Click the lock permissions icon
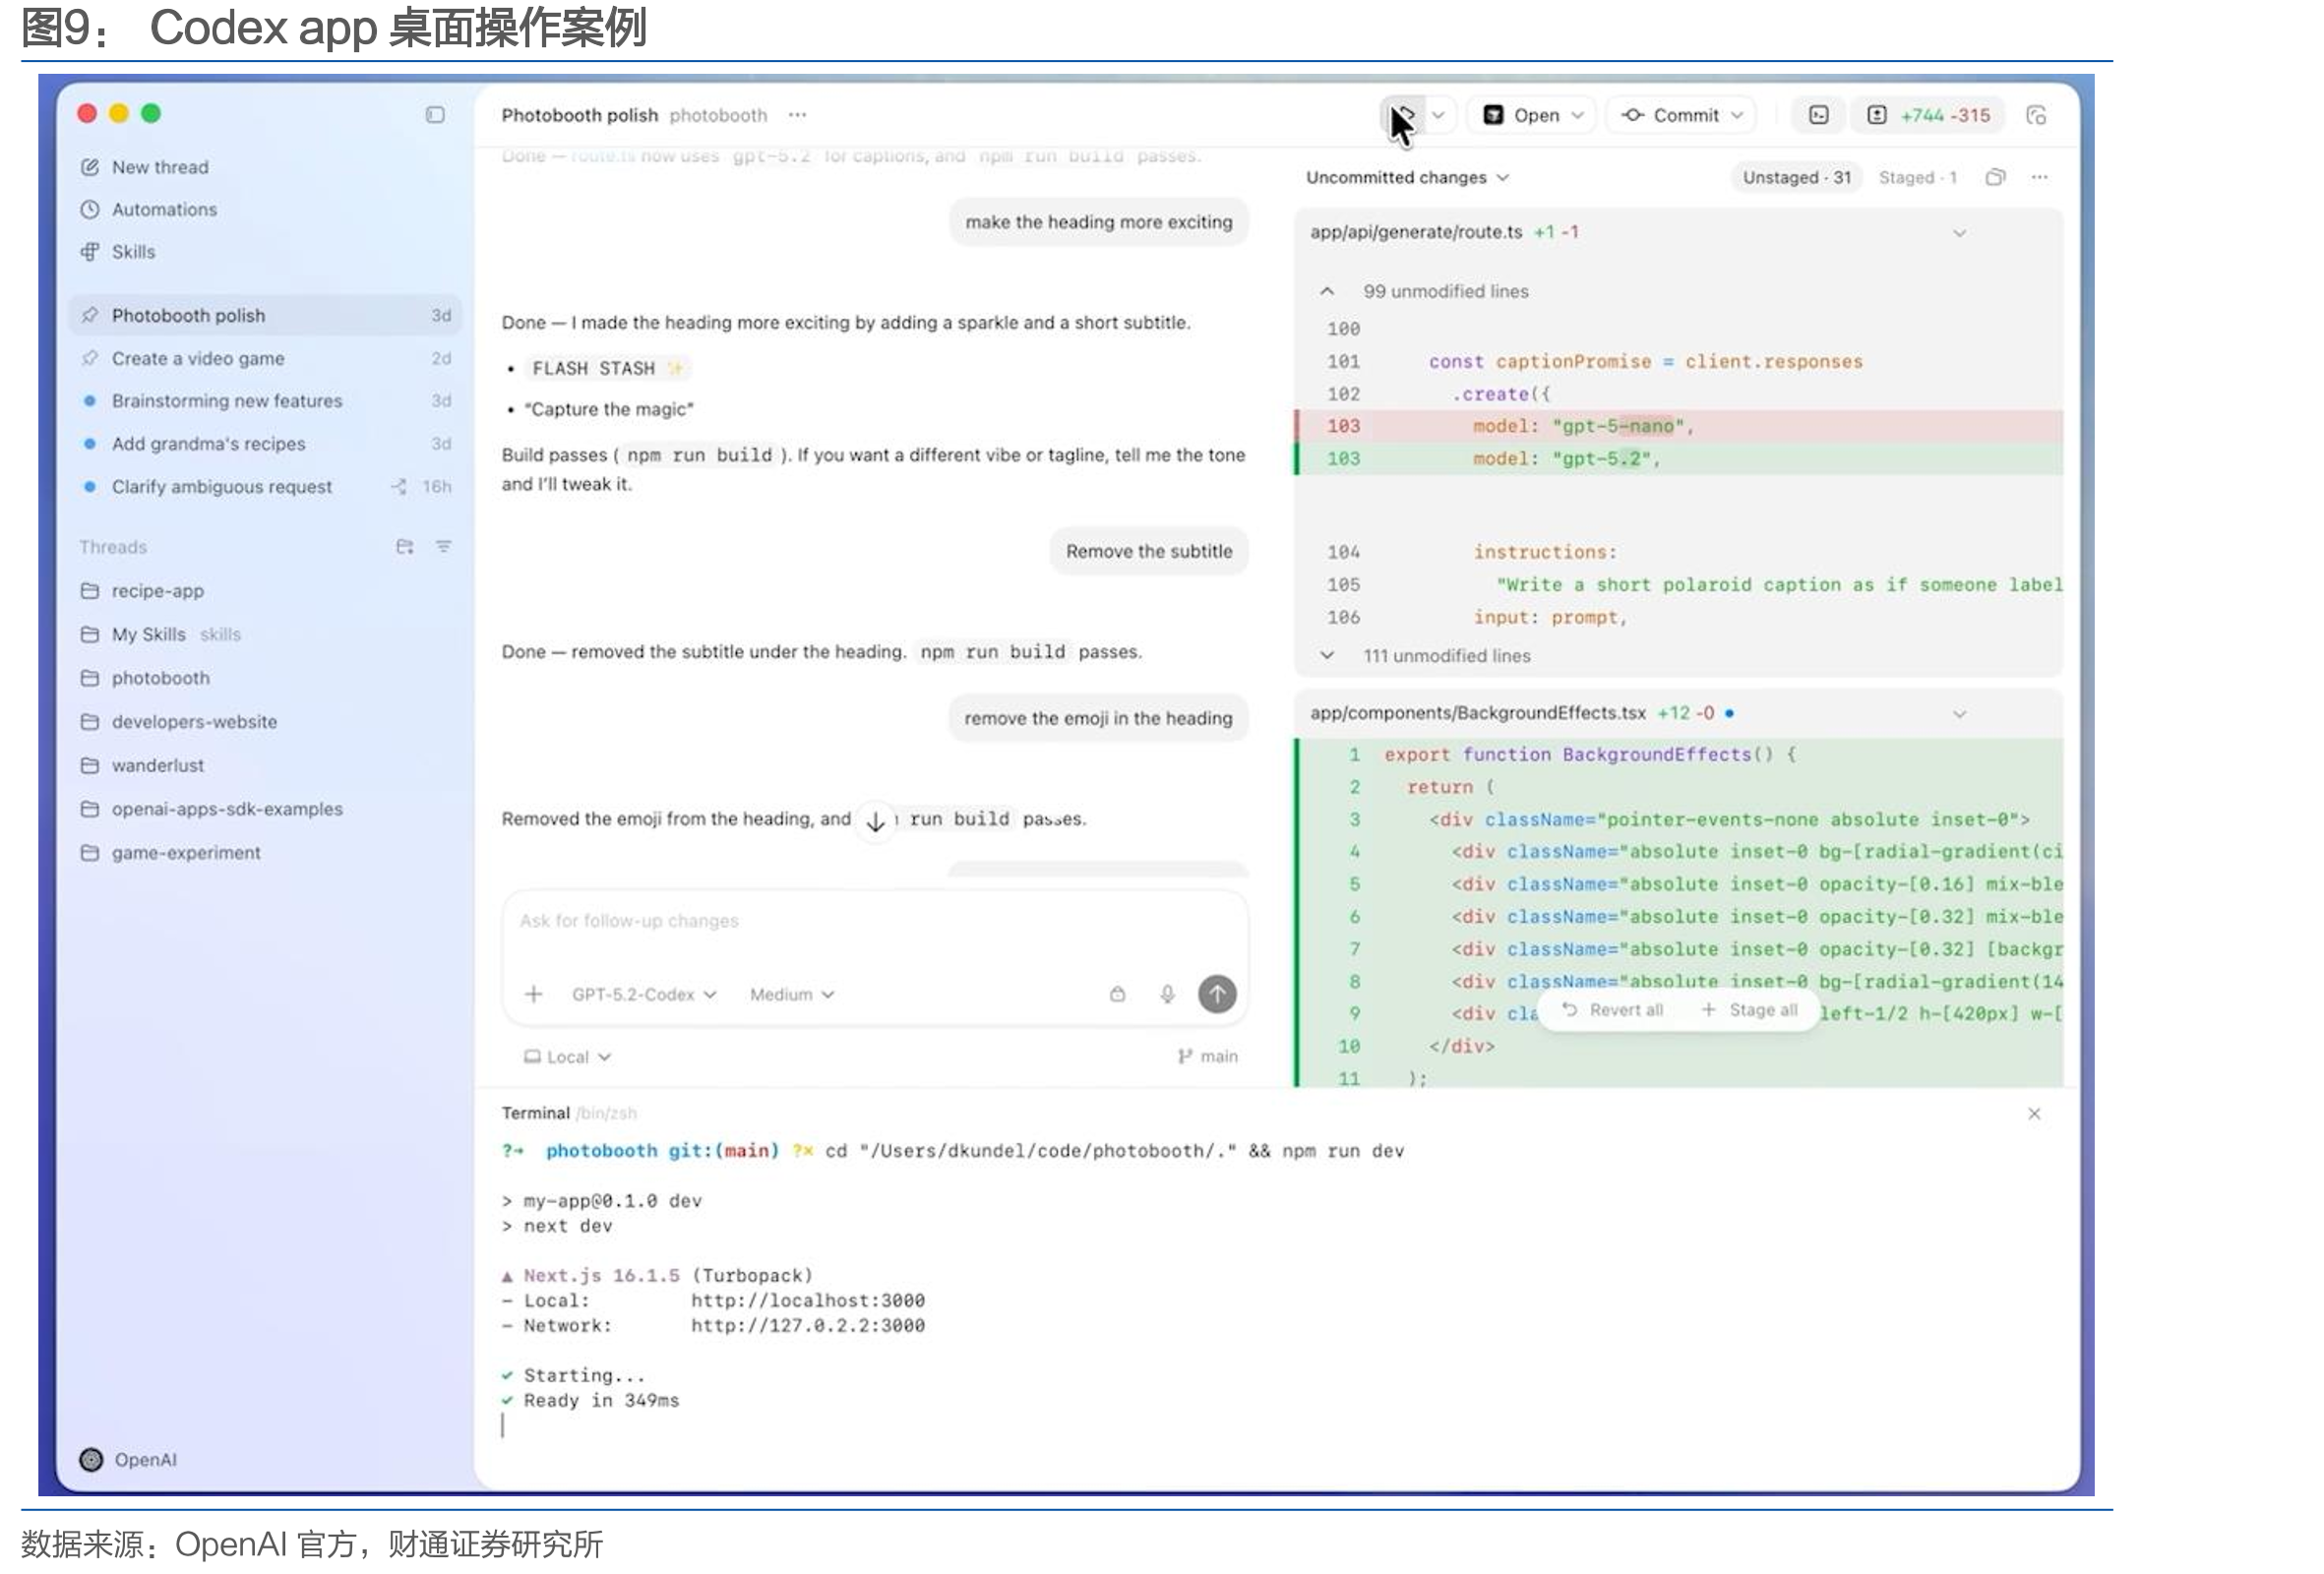The width and height of the screenshot is (2324, 1574). (1117, 994)
